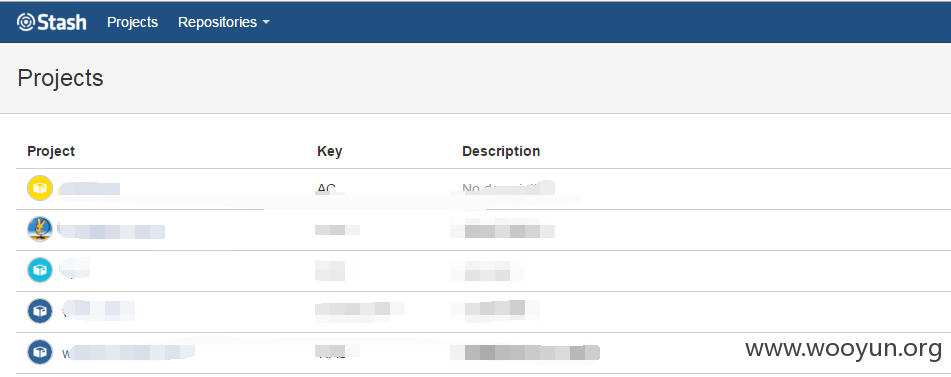Open the fourth row project name link
The image size is (951, 377).
tap(97, 310)
